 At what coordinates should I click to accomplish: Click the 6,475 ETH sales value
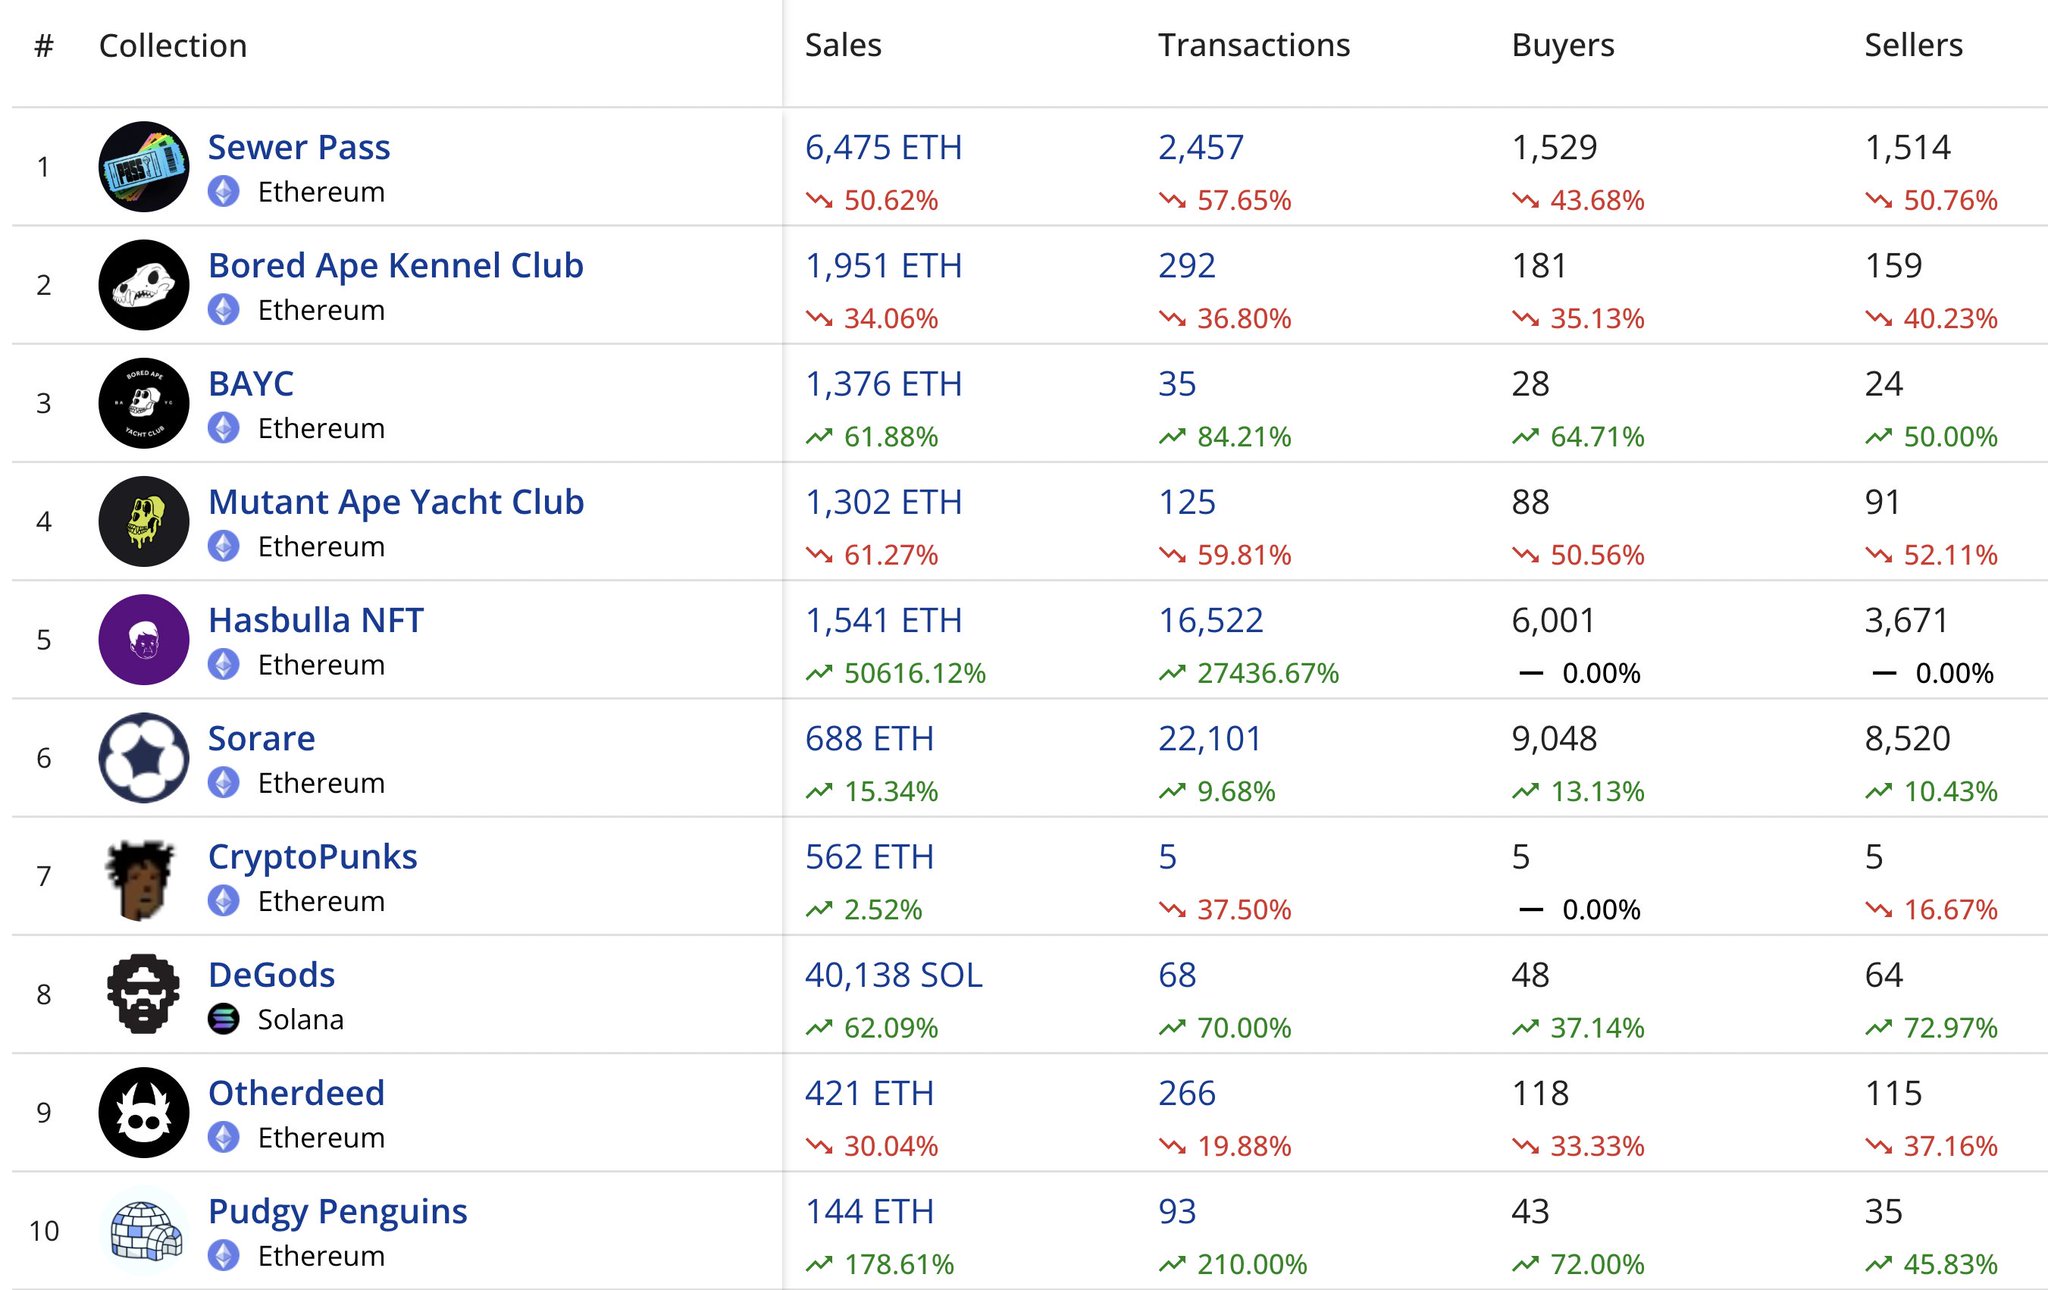tap(883, 147)
